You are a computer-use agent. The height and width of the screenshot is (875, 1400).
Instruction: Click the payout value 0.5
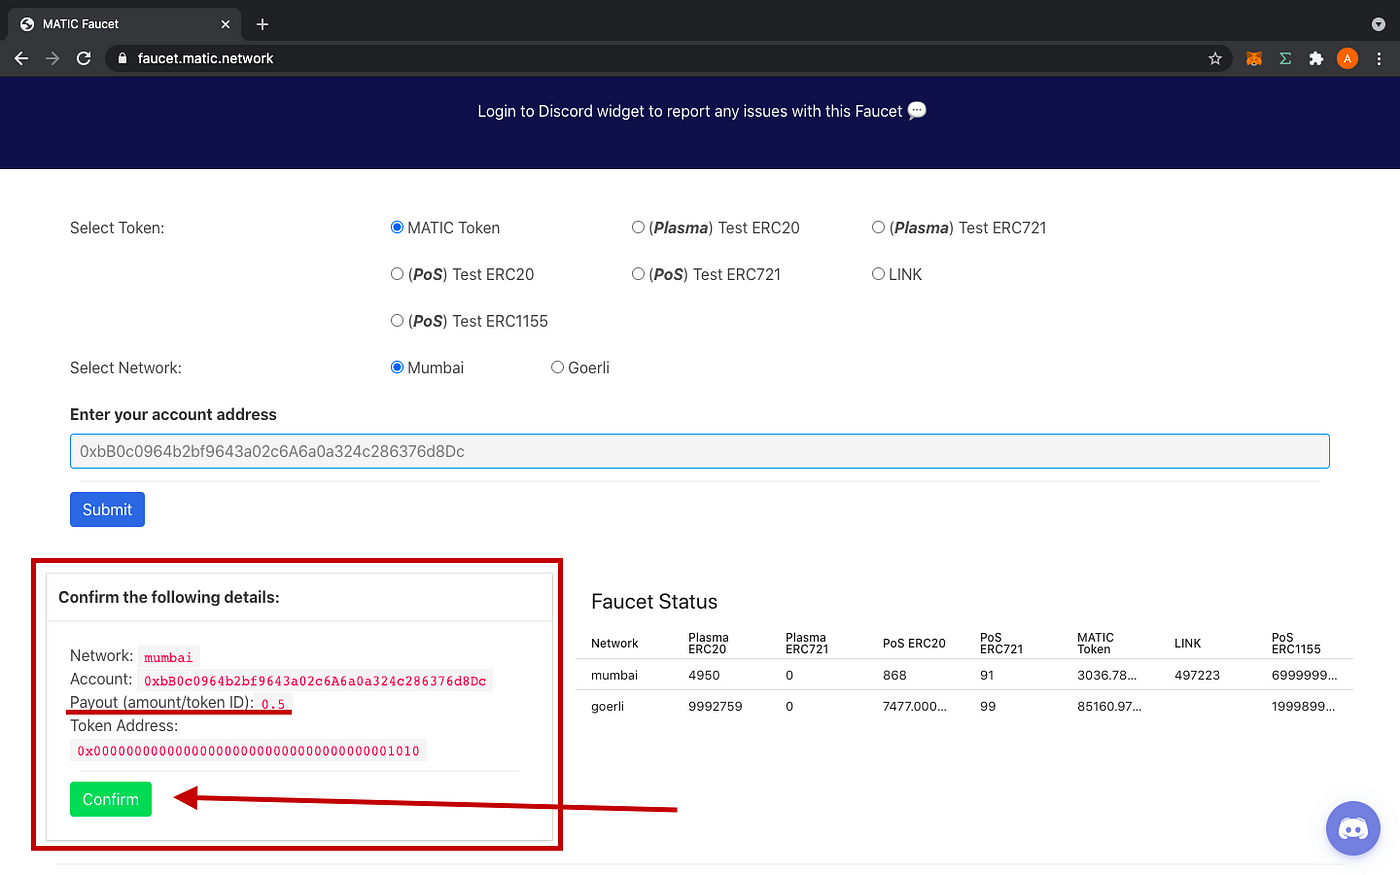point(273,704)
